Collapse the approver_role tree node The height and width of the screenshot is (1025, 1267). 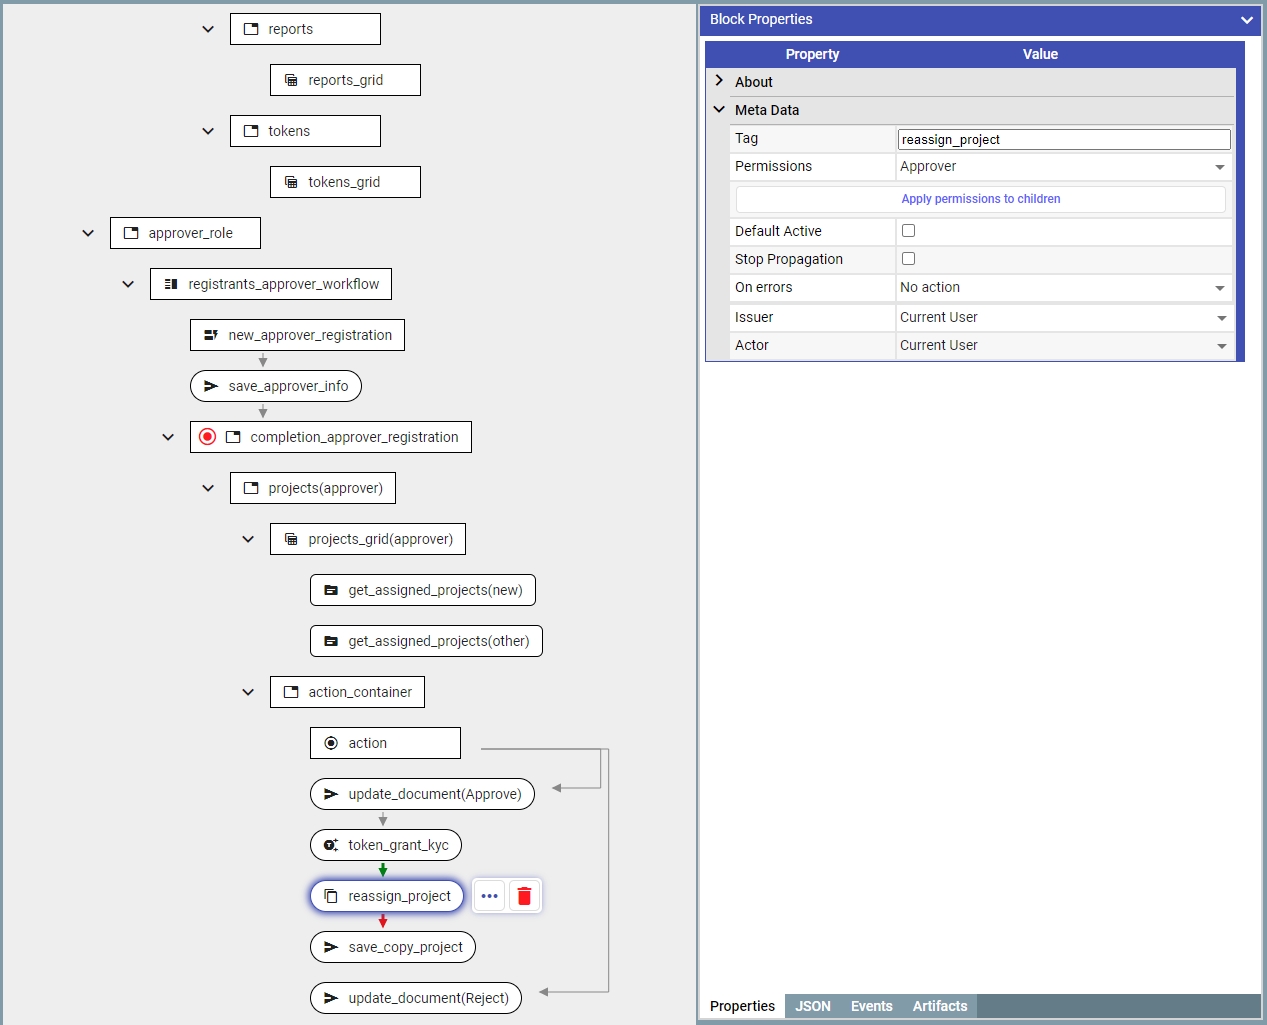point(88,233)
